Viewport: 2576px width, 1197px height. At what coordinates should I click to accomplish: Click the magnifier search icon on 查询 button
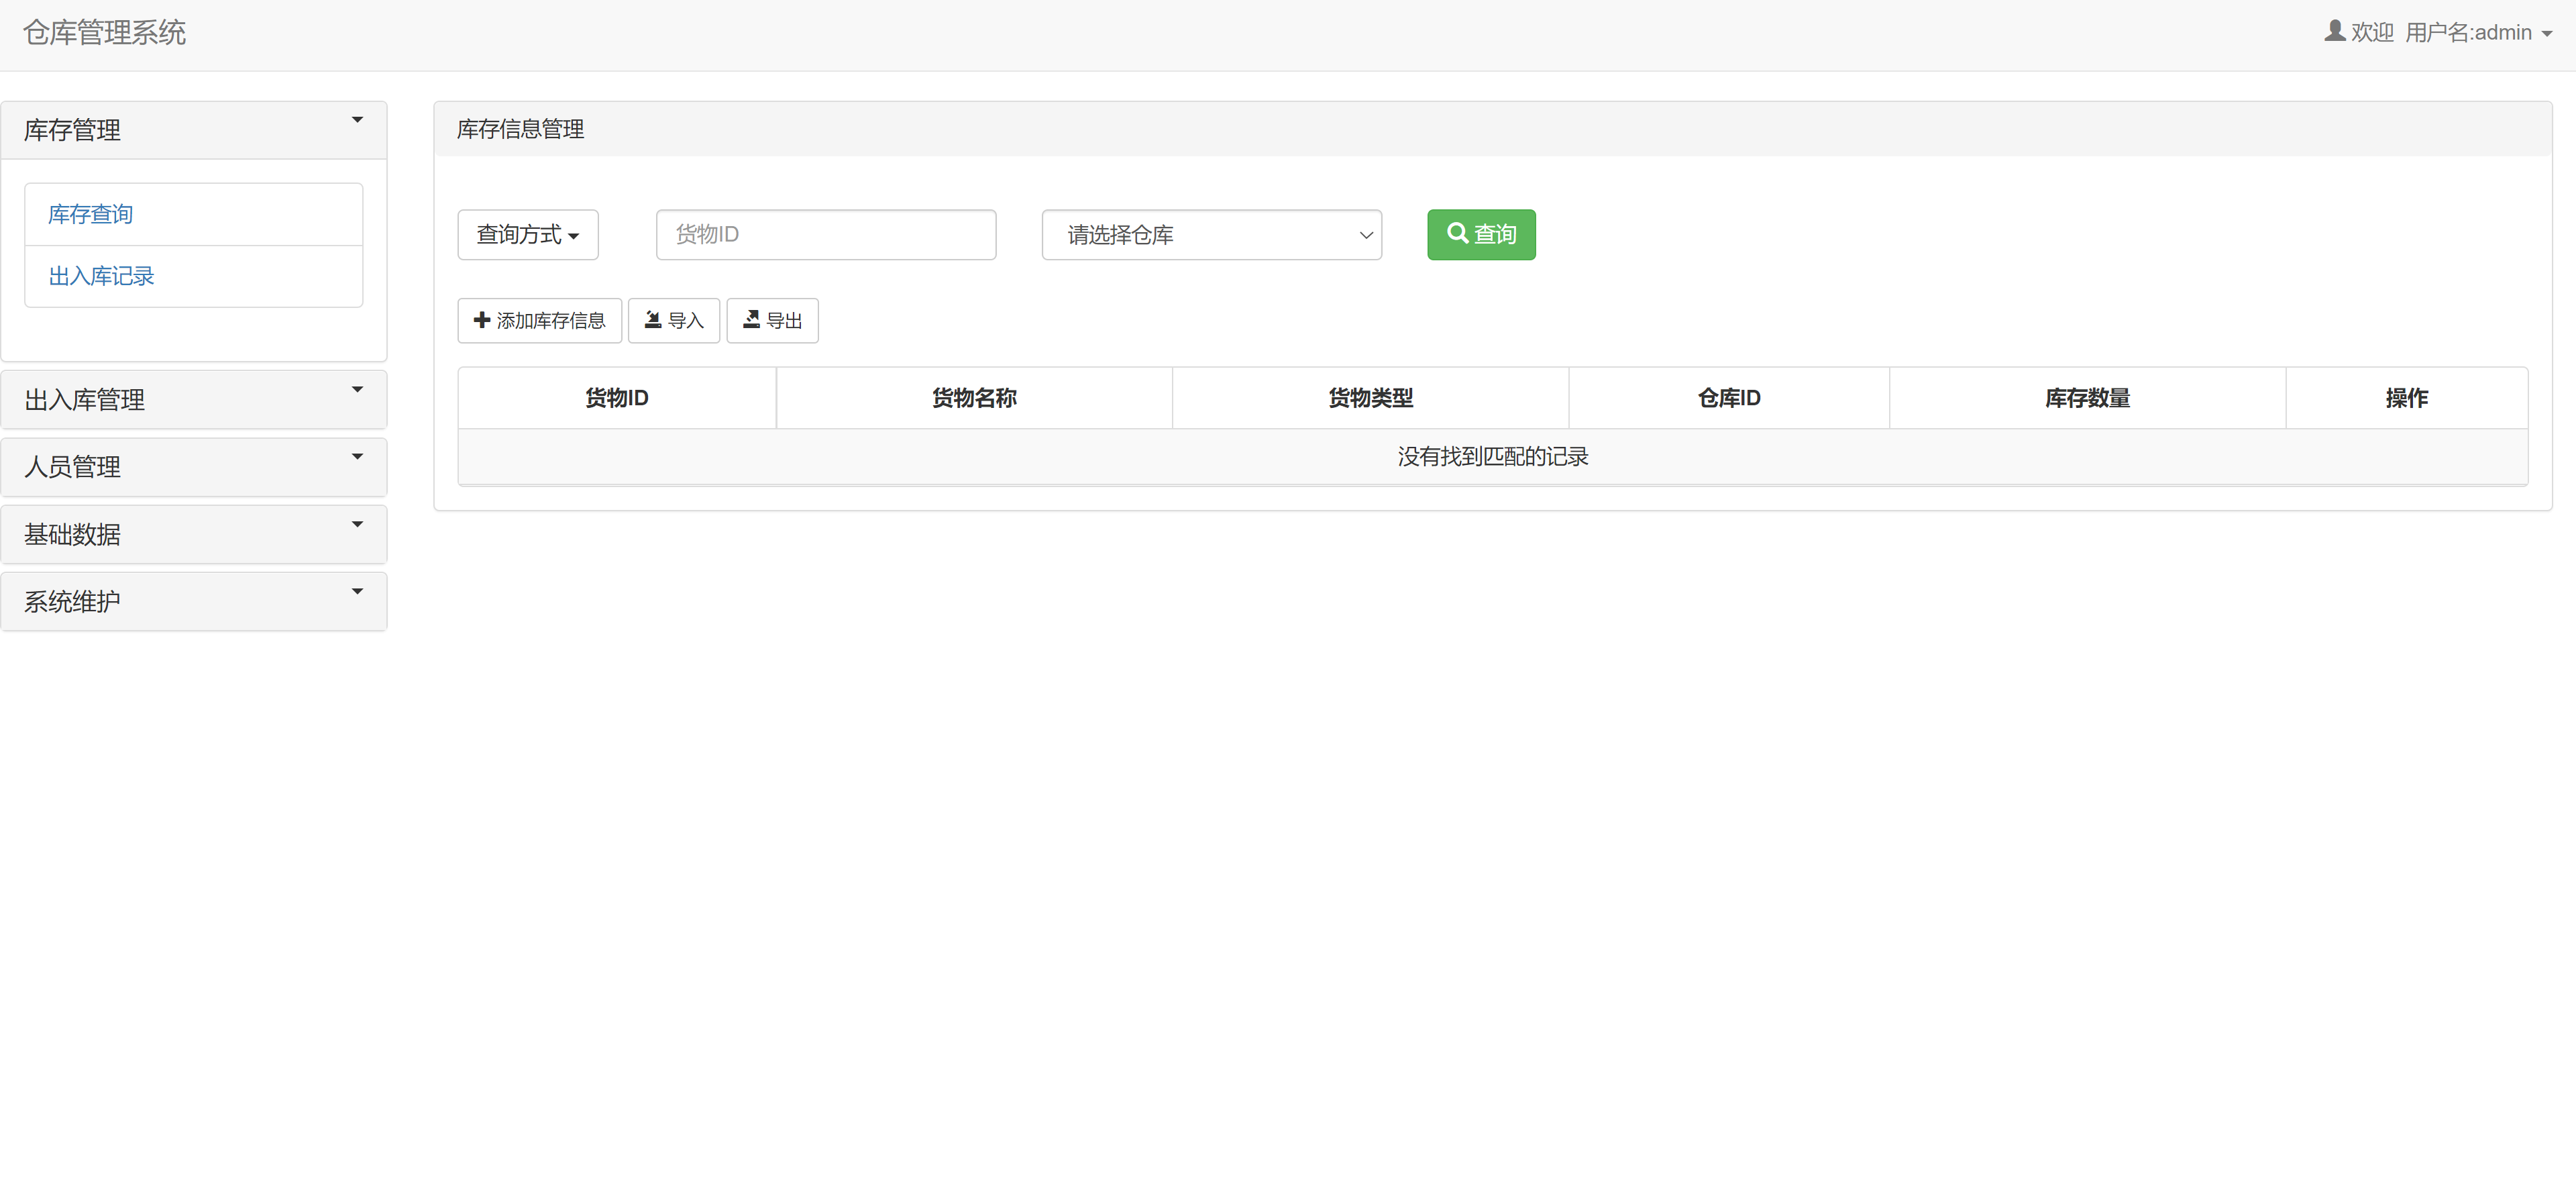[1458, 234]
